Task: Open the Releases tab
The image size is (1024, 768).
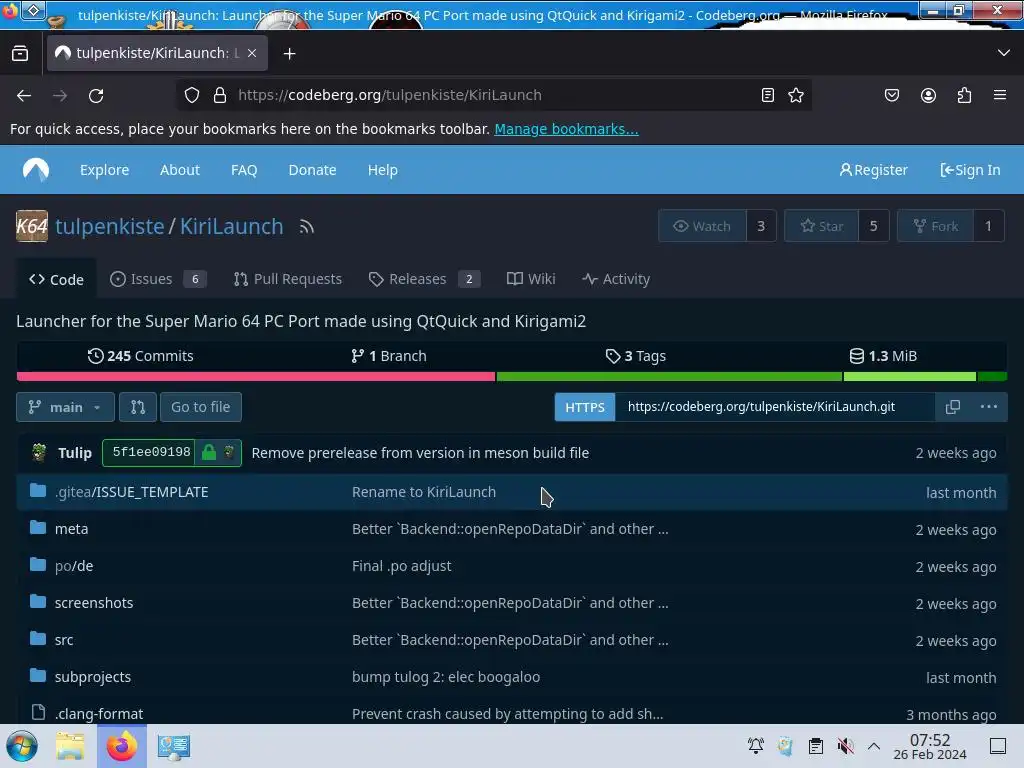Action: pos(424,280)
